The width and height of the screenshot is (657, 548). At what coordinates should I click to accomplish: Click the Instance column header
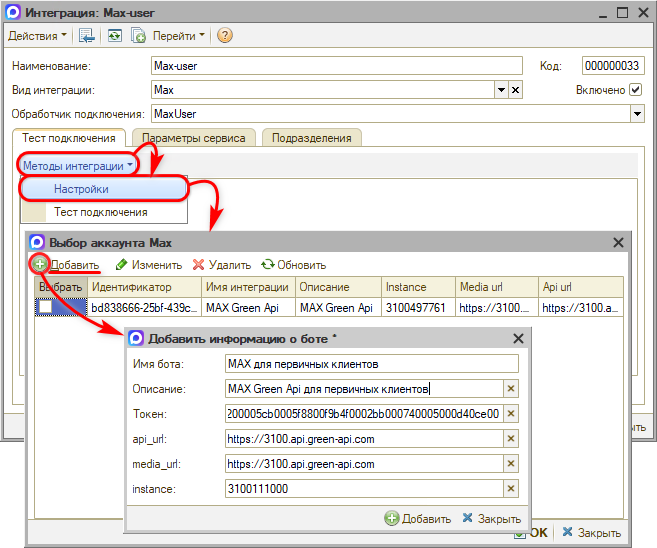pyautogui.click(x=418, y=287)
